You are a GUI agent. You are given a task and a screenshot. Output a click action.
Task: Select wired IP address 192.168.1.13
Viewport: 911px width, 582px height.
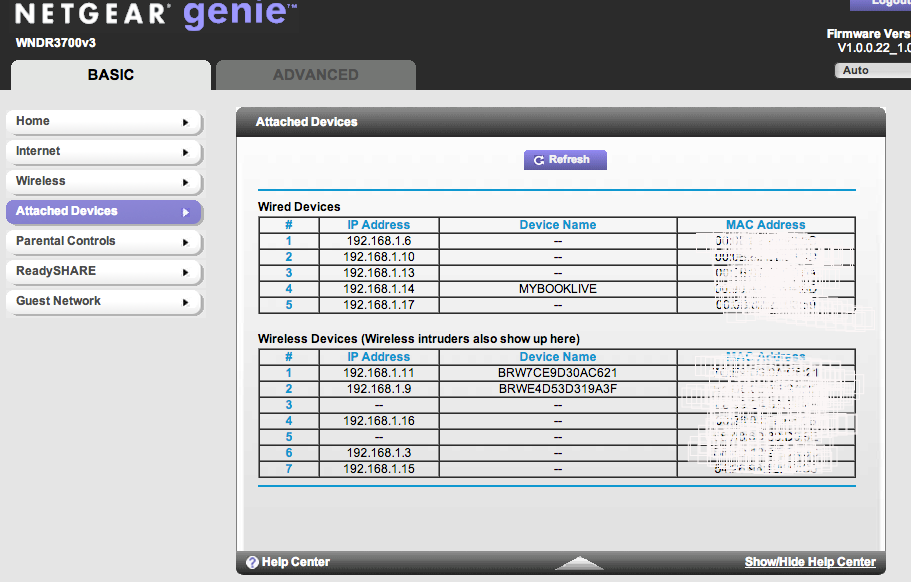point(379,273)
